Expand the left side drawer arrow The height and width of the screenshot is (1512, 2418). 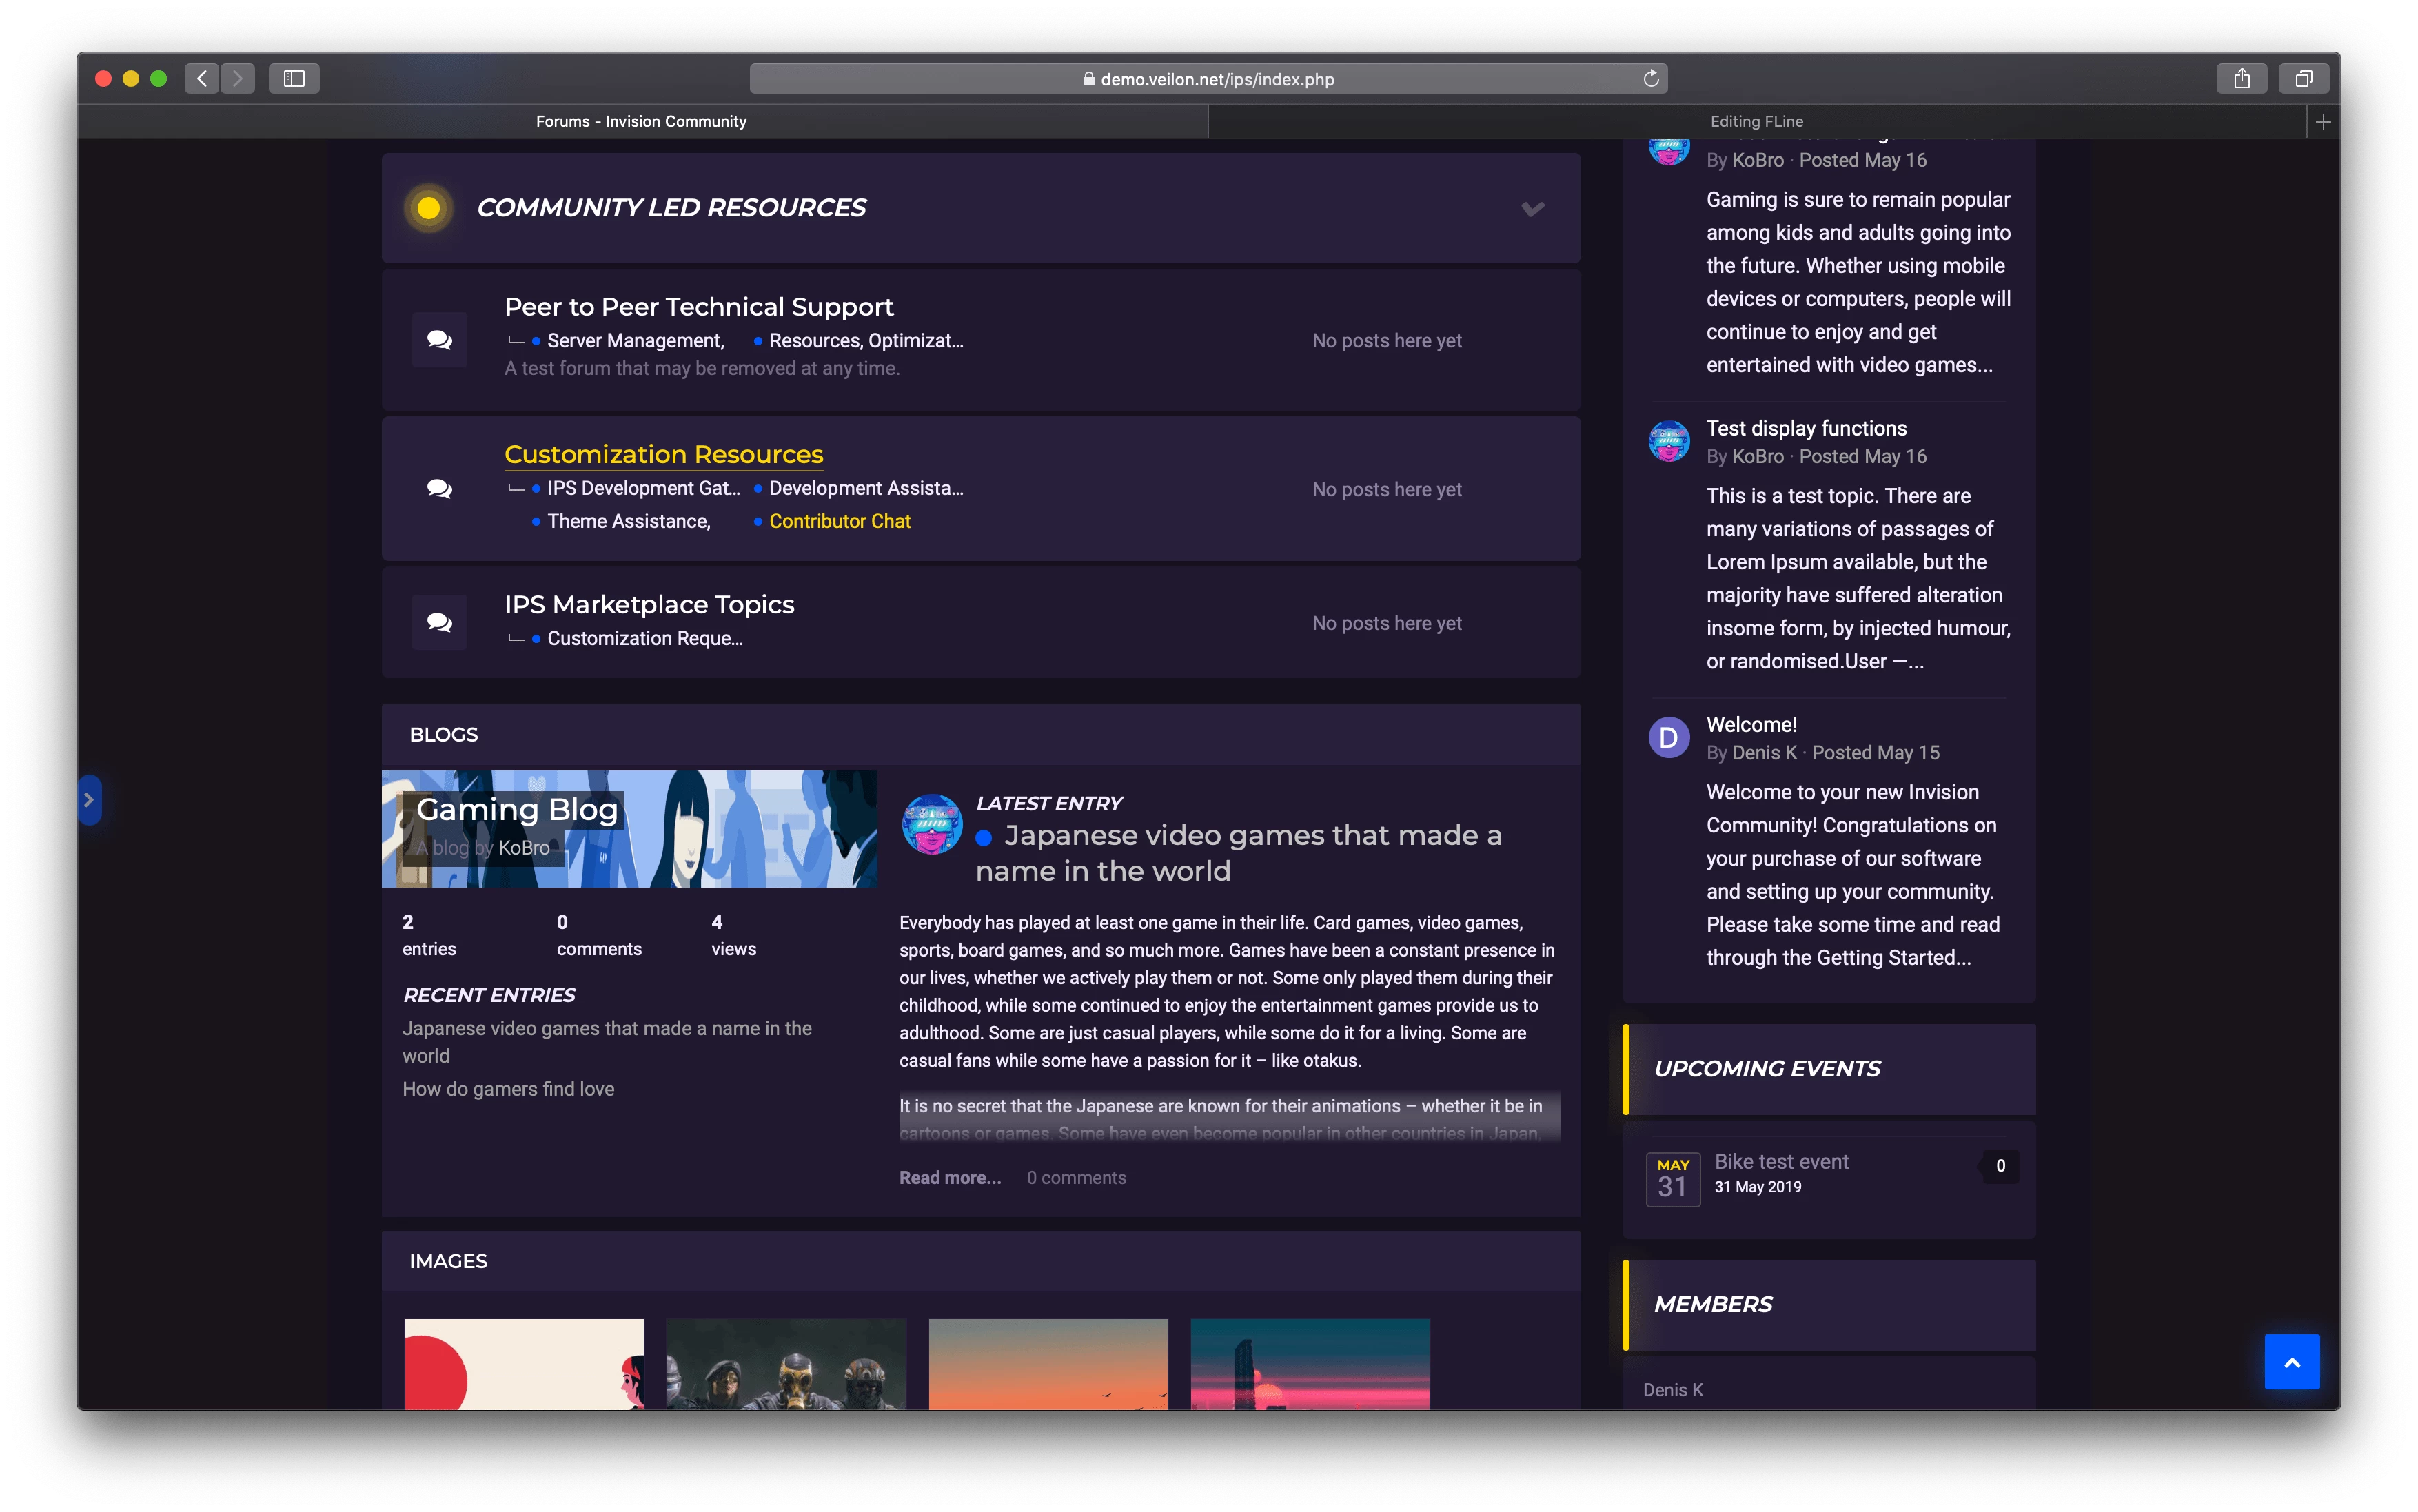89,799
